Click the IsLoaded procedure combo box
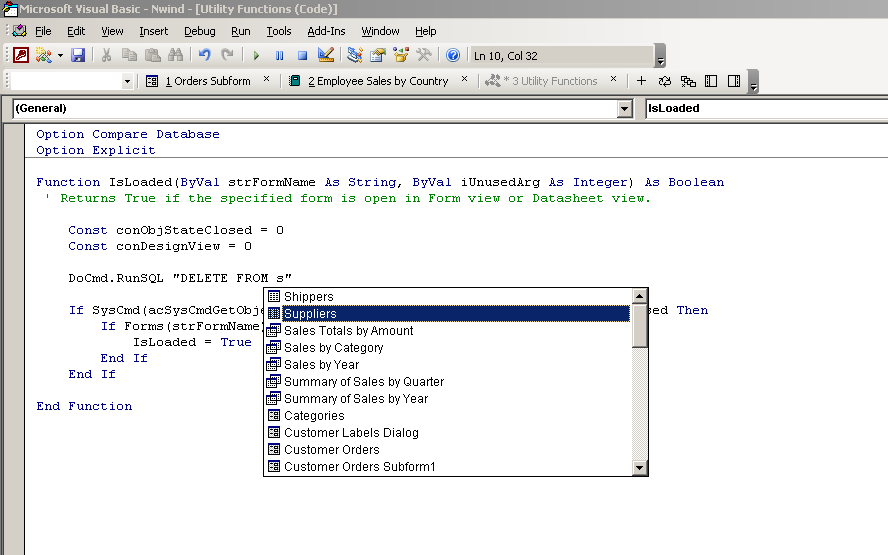The height and width of the screenshot is (555, 888). coord(767,108)
